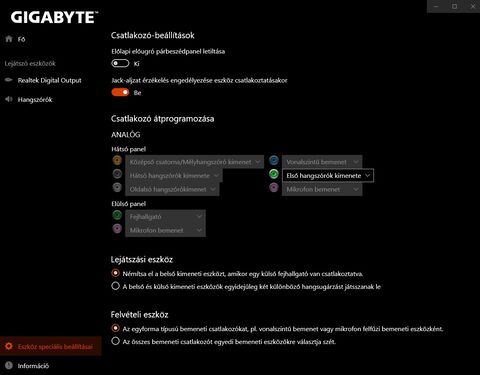Image resolution: width=480 pixels, height=375 pixels.
Task: Expand the Középső csatorna/Mélyhangszóró kimenet dropdown
Action: pyautogui.click(x=194, y=162)
